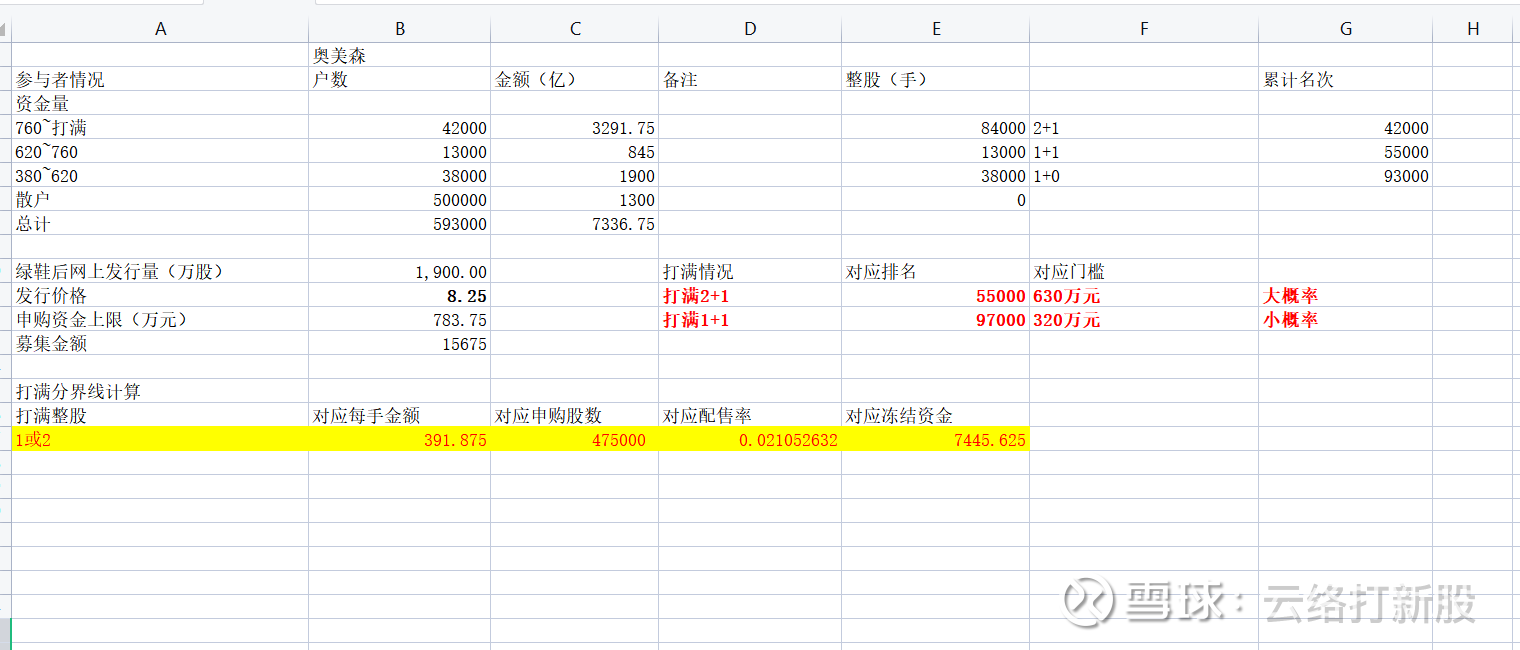Click the bold 8.25 price cell
This screenshot has width=1520, height=650.
pyautogui.click(x=400, y=295)
